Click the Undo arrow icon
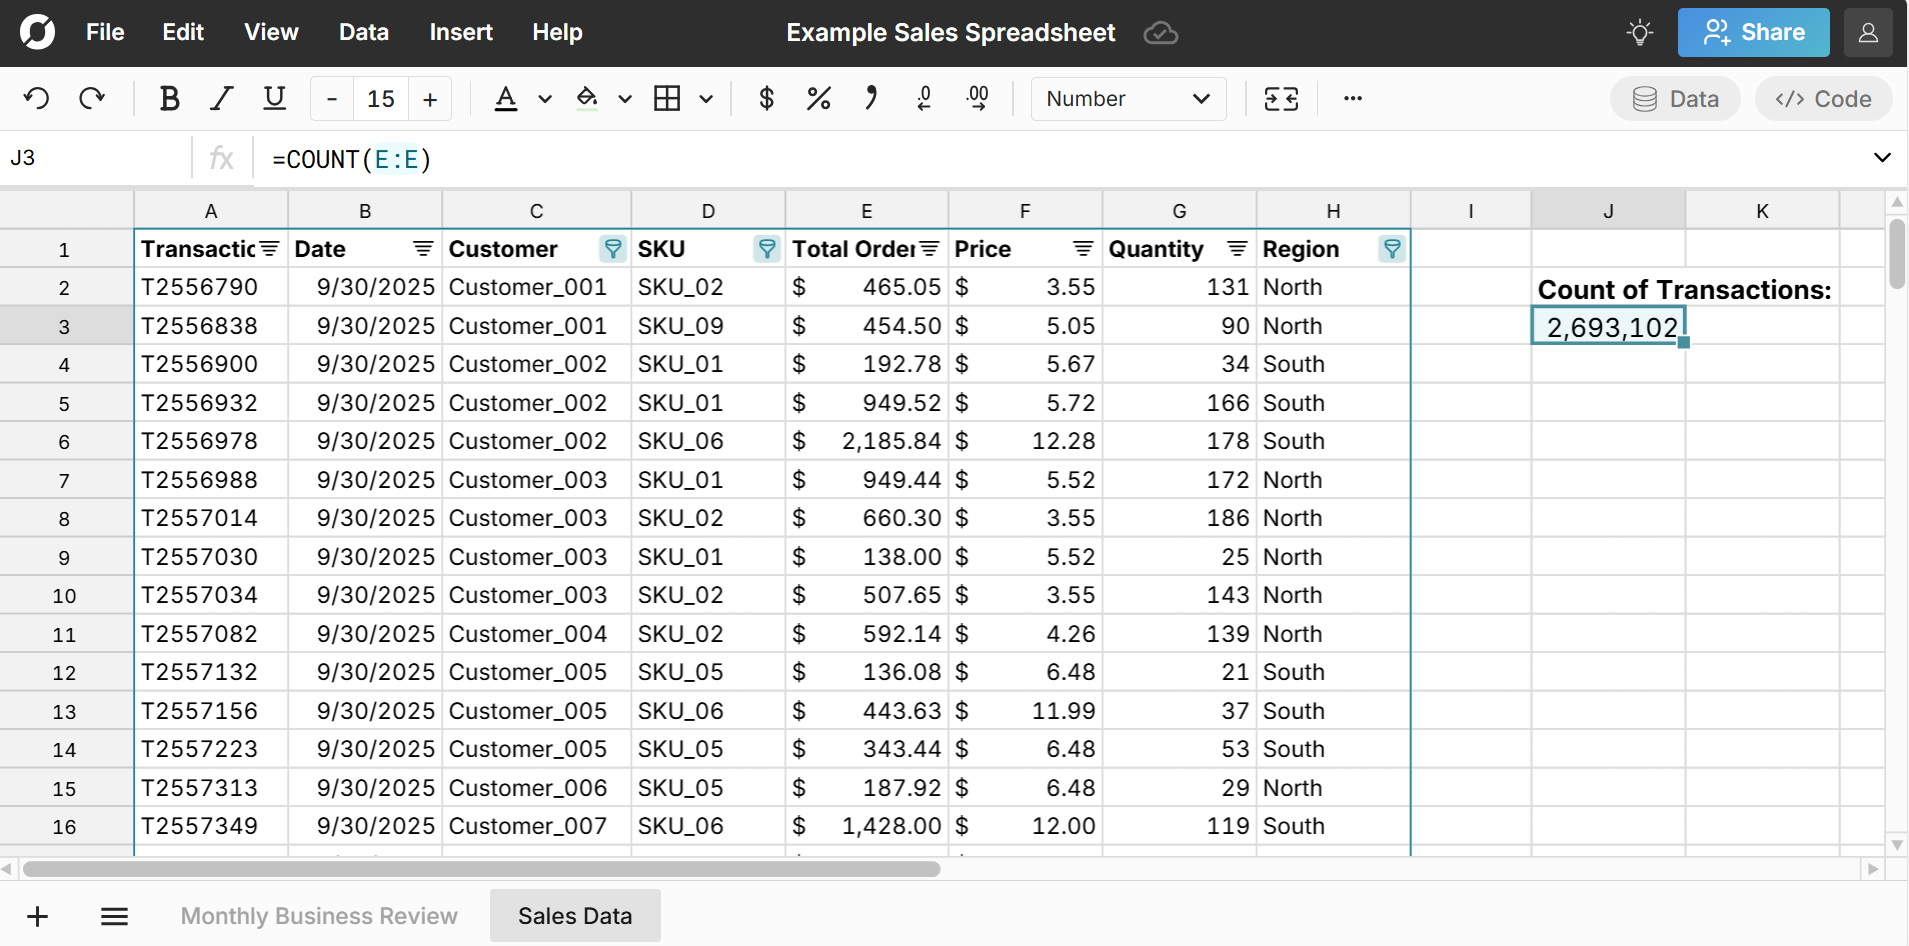 [37, 99]
